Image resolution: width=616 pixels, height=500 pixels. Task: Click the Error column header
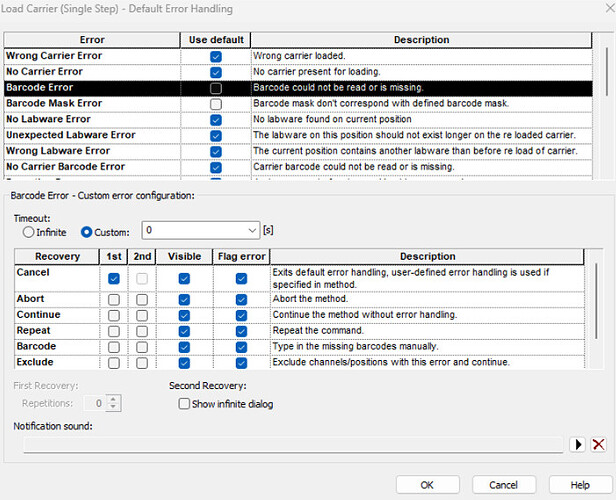(92, 40)
